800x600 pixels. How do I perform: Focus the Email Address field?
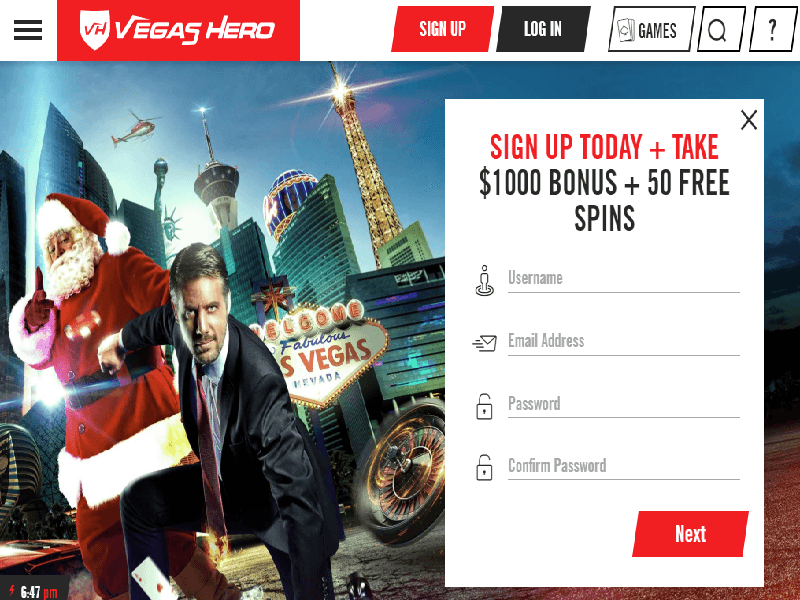(623, 342)
